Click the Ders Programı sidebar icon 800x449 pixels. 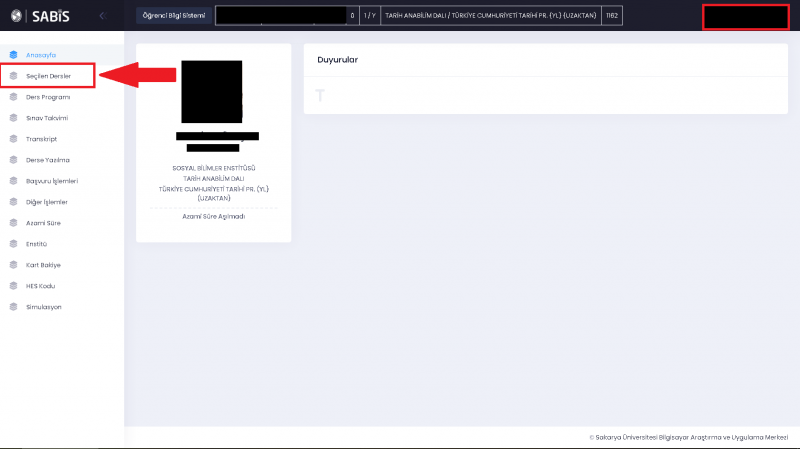pyautogui.click(x=12, y=97)
